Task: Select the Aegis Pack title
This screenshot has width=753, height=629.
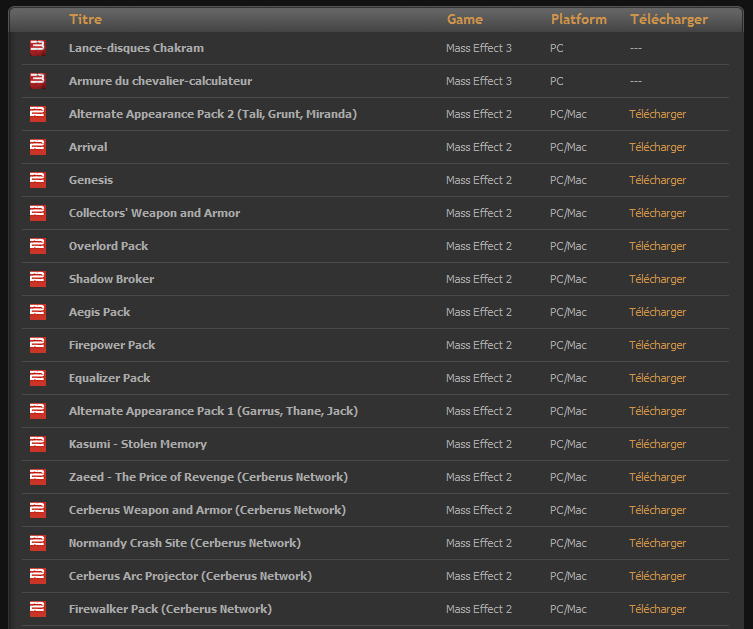Action: tap(99, 312)
